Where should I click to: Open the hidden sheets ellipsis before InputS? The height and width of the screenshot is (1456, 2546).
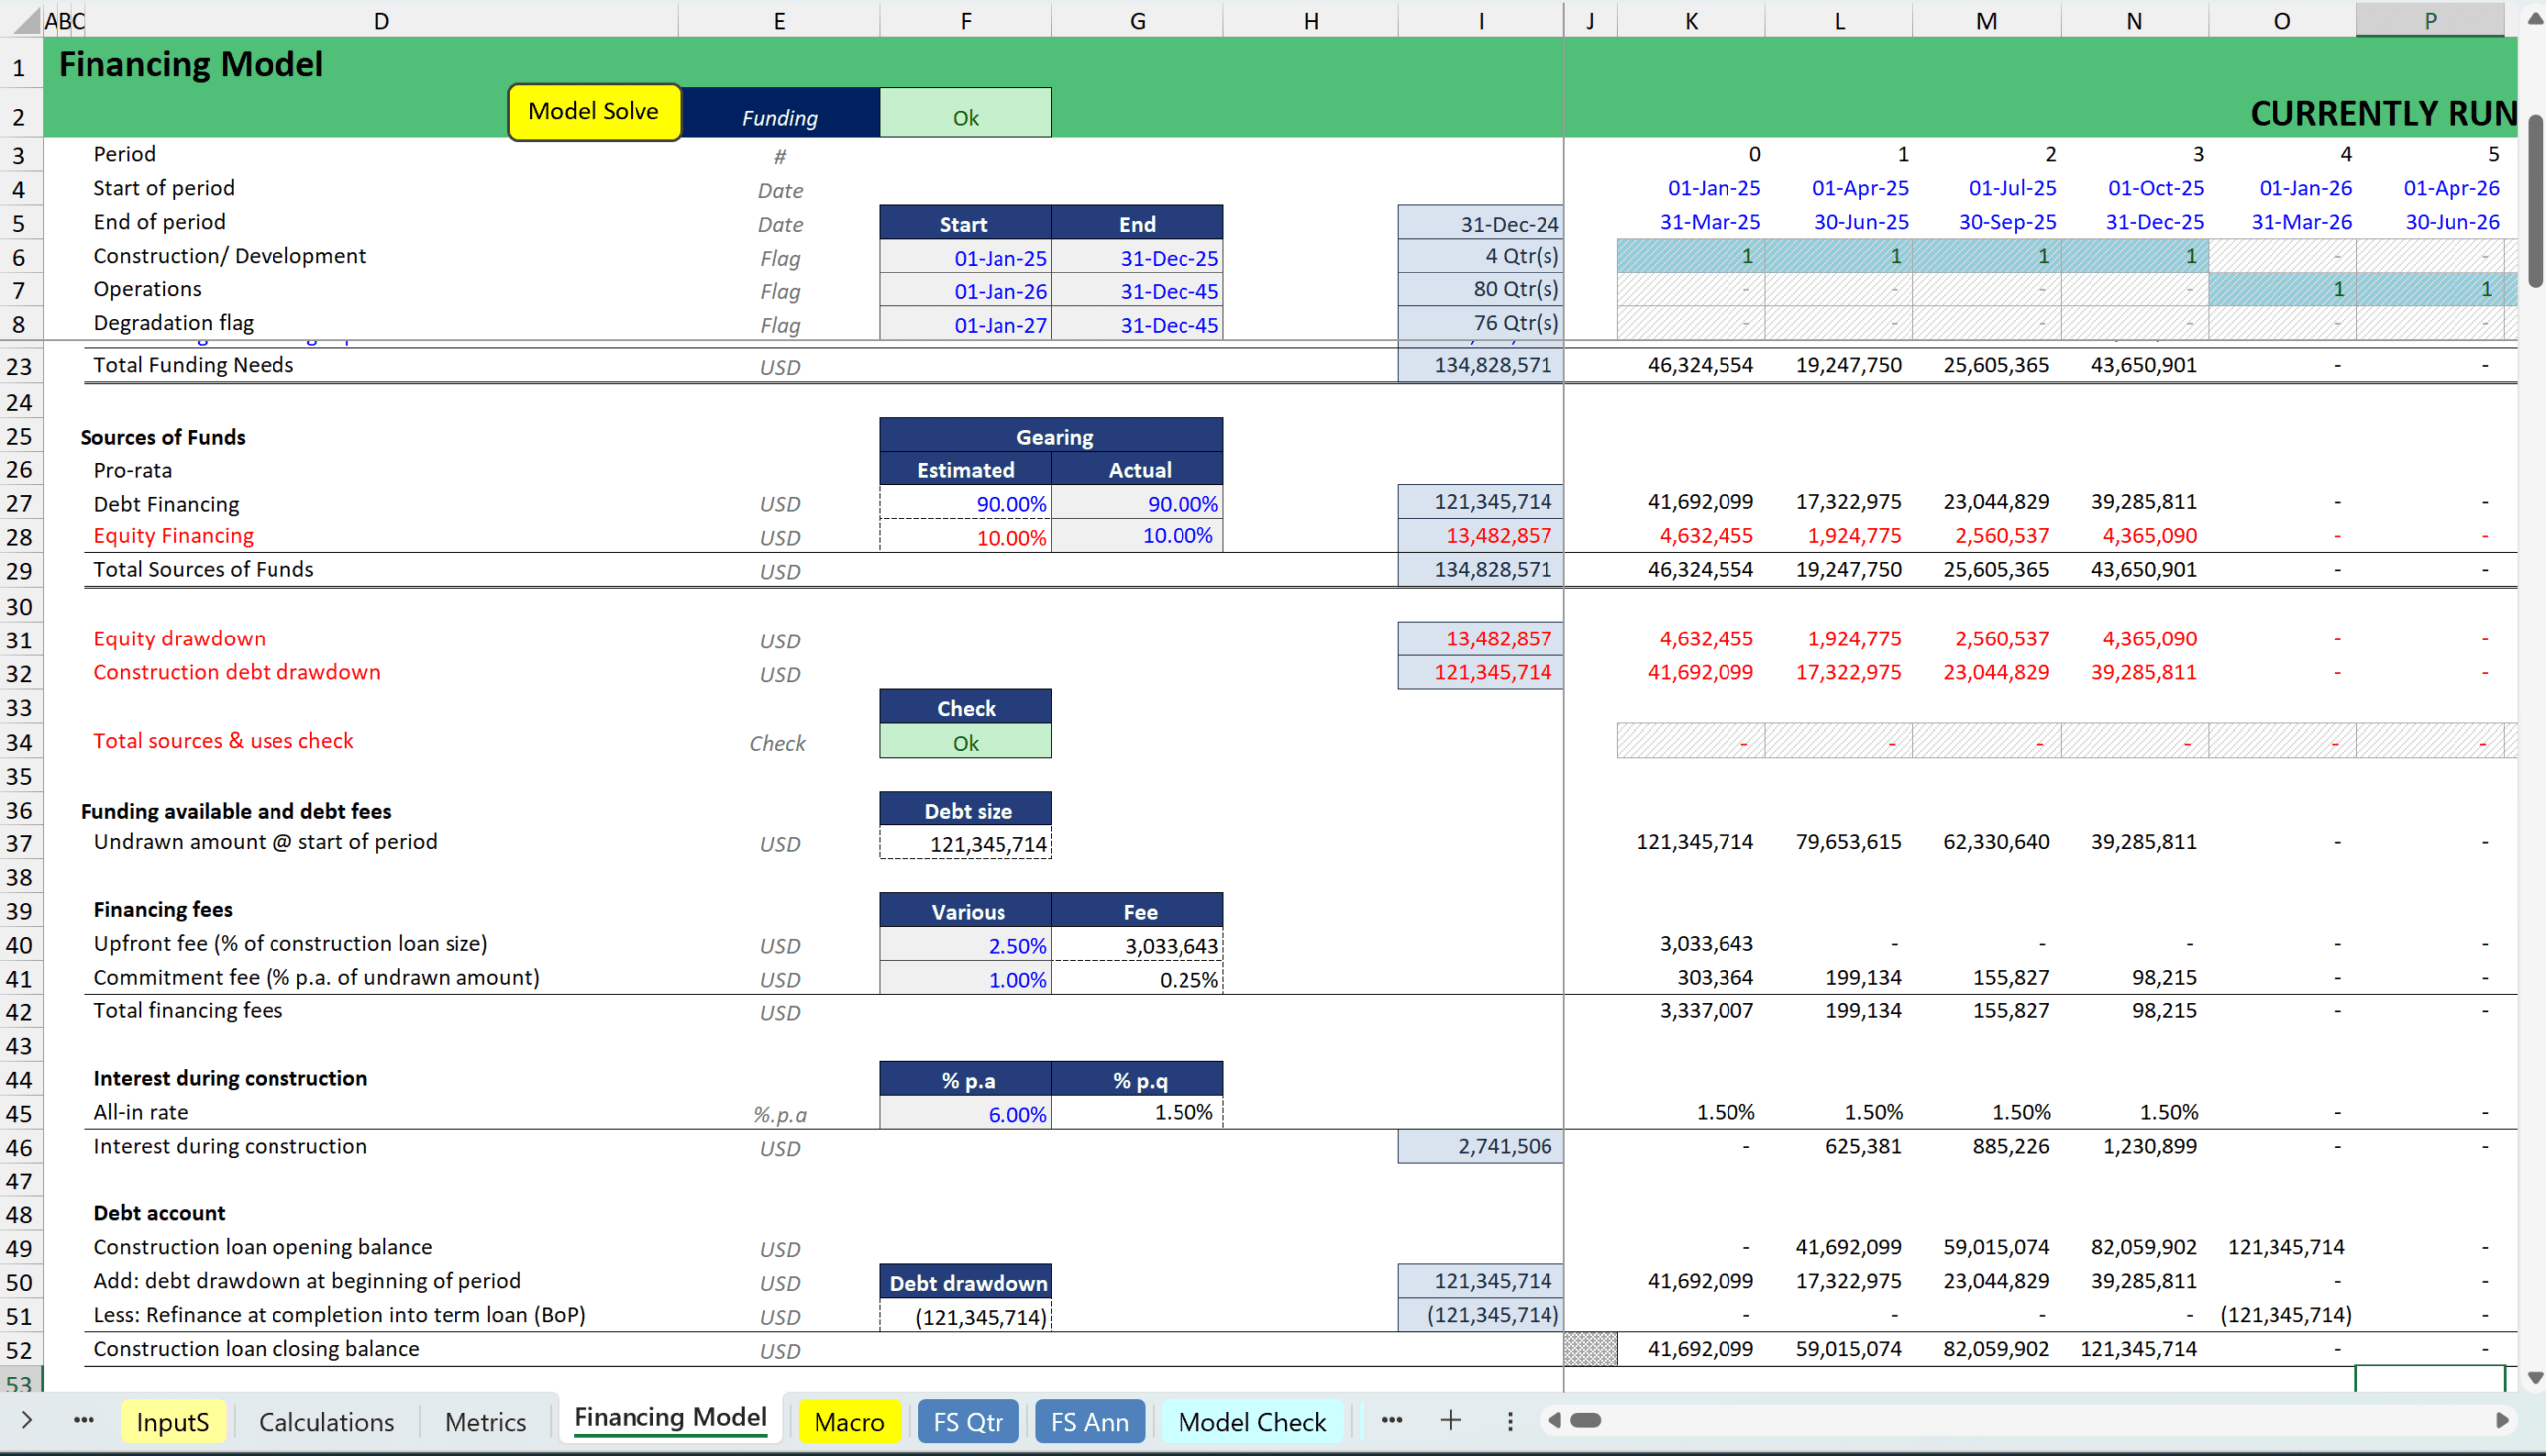(x=84, y=1421)
